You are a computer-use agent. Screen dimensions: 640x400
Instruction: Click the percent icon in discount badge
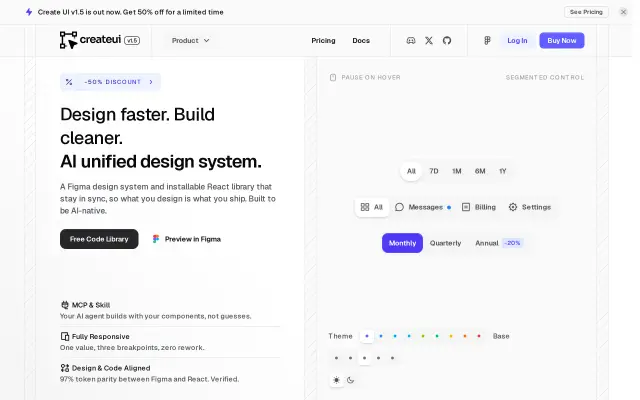[x=69, y=82]
